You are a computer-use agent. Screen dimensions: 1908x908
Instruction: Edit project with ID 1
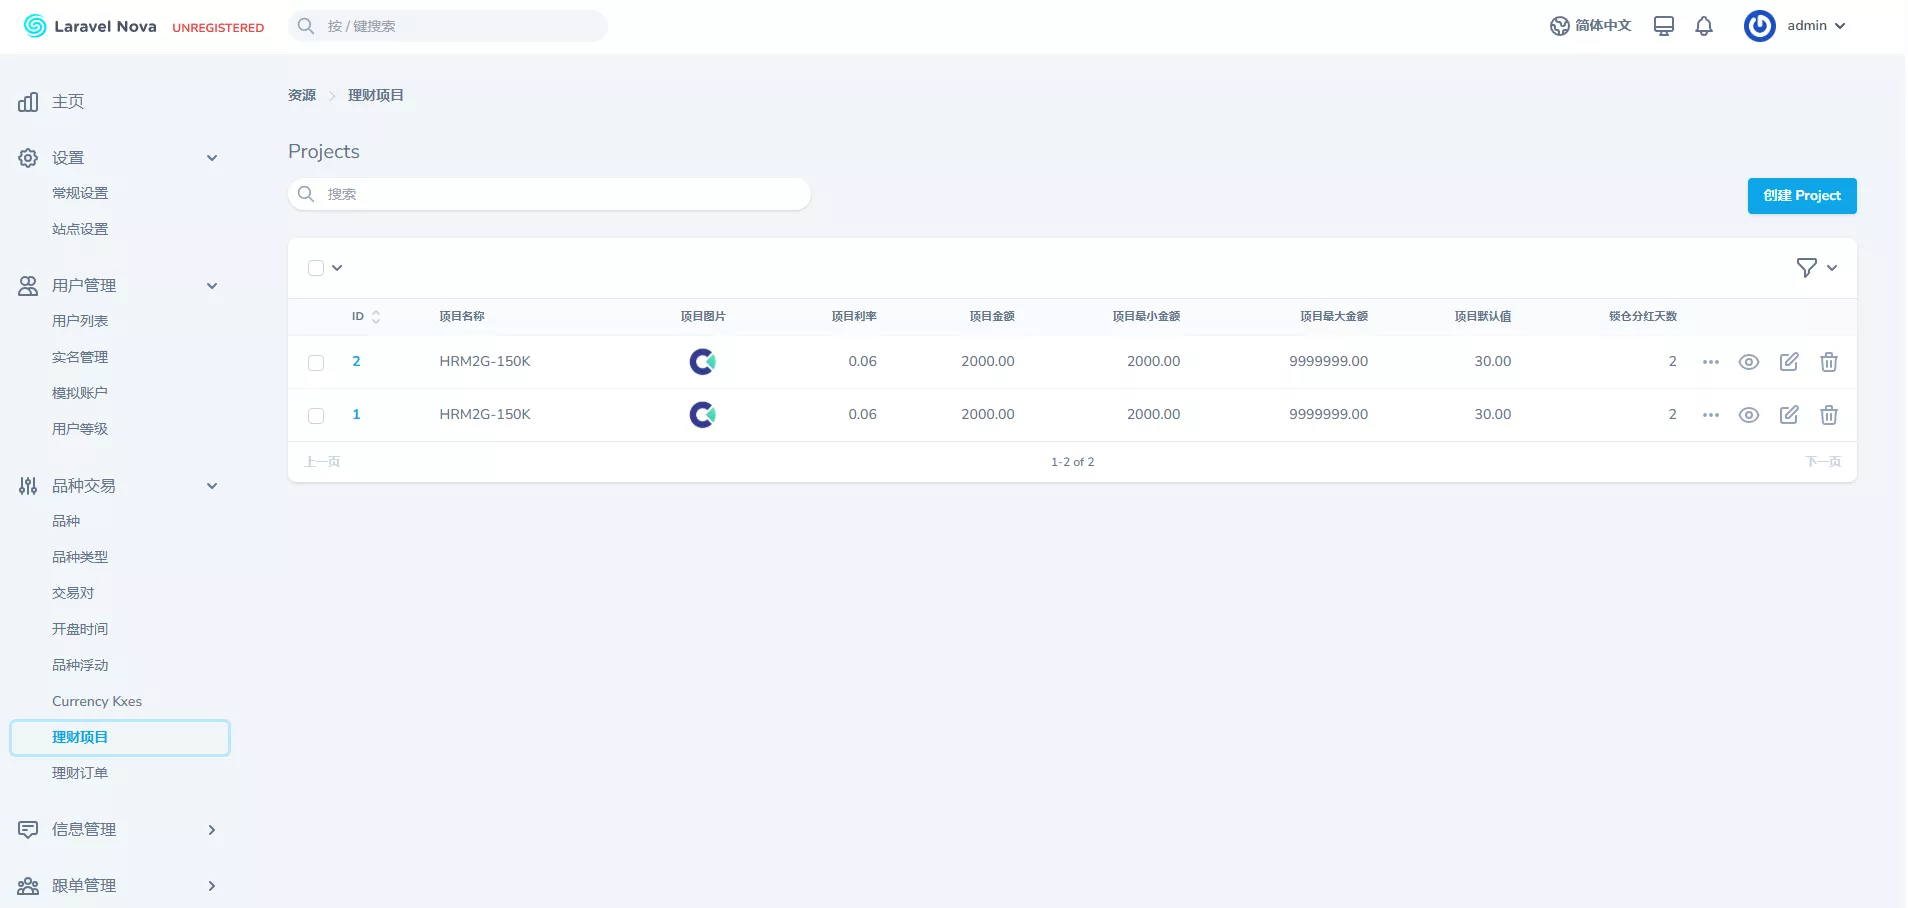point(1789,415)
